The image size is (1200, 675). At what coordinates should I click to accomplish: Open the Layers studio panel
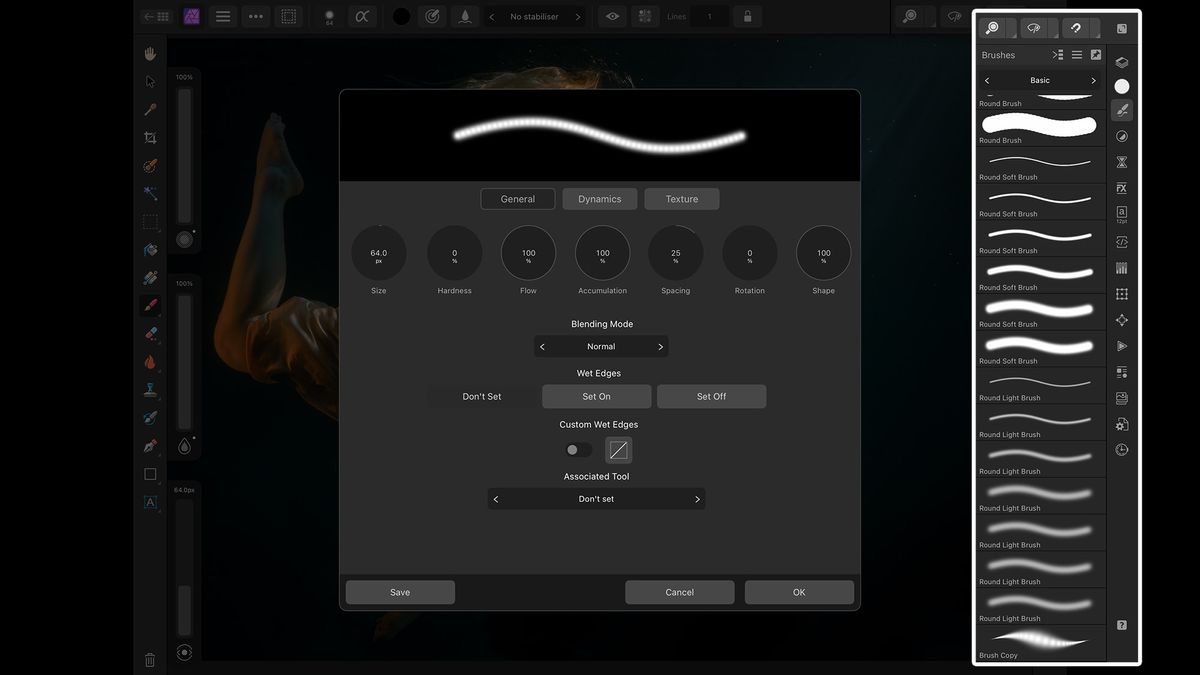(1122, 61)
